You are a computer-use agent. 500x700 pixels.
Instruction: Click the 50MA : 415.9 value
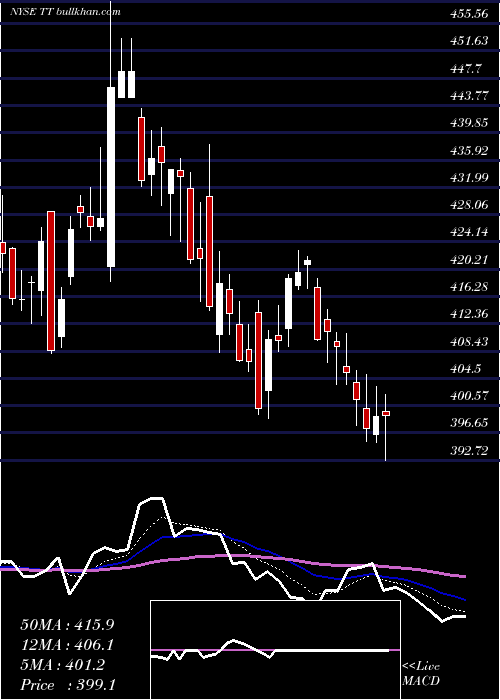coord(67,625)
